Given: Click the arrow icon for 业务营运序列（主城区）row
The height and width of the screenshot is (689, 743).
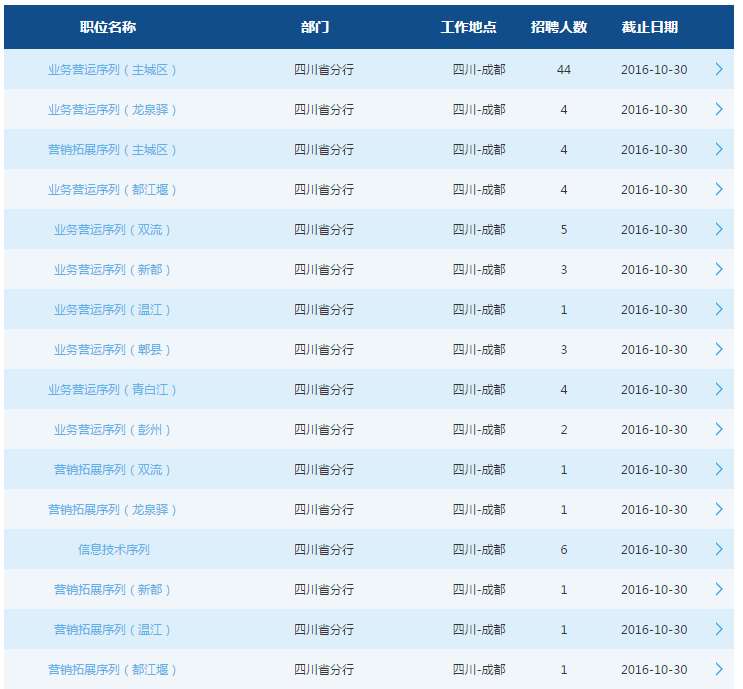Looking at the screenshot, I should click(x=718, y=69).
